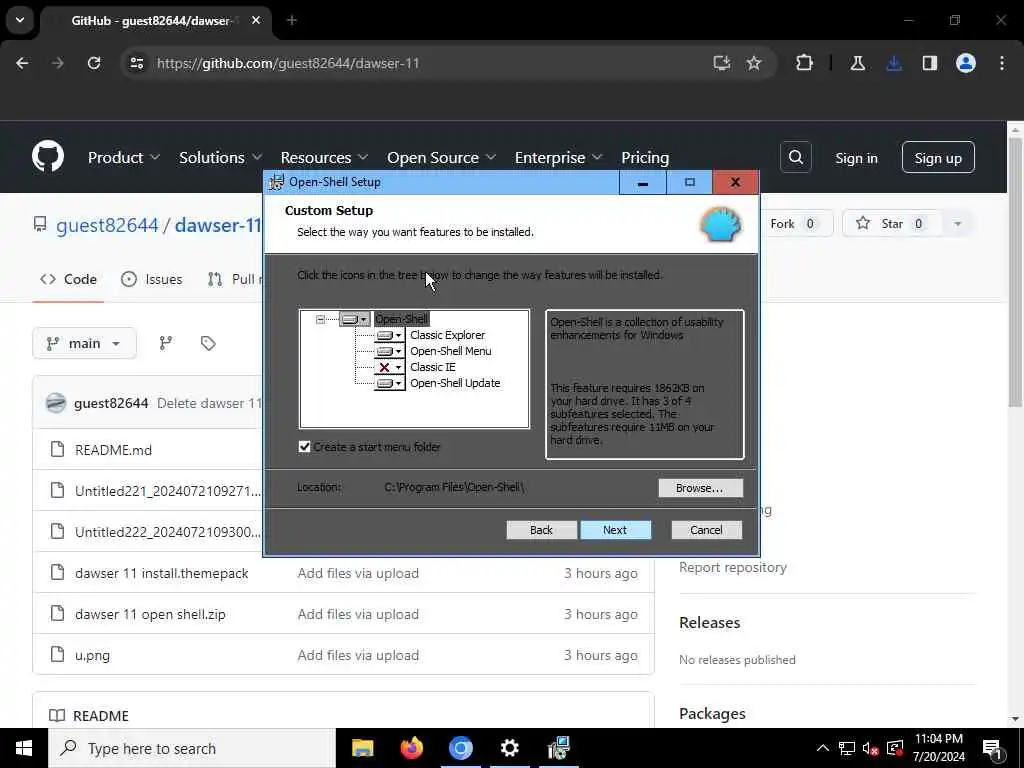Screen dimensions: 1024x768
Task: Open dawser 11 open shell.zip file
Action: click(x=150, y=615)
